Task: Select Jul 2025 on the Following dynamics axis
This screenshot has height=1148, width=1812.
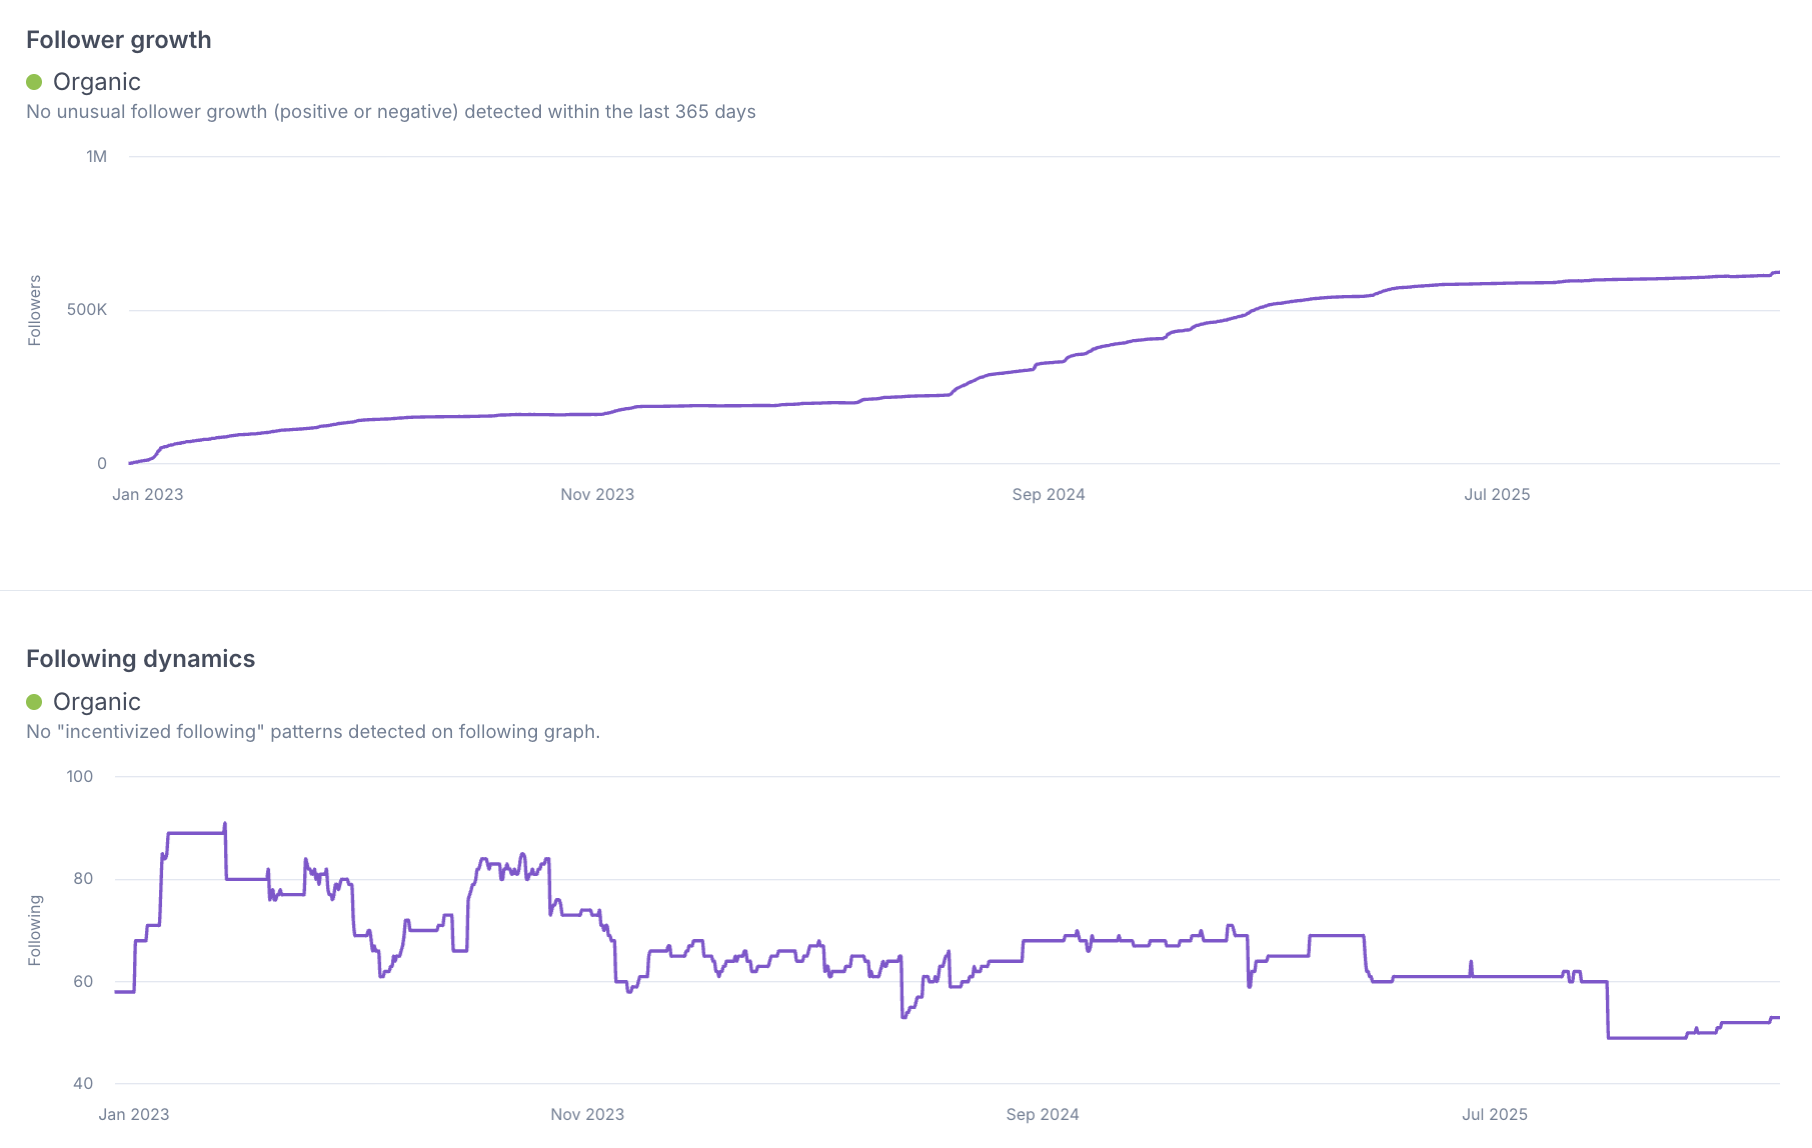Action: 1495,1114
